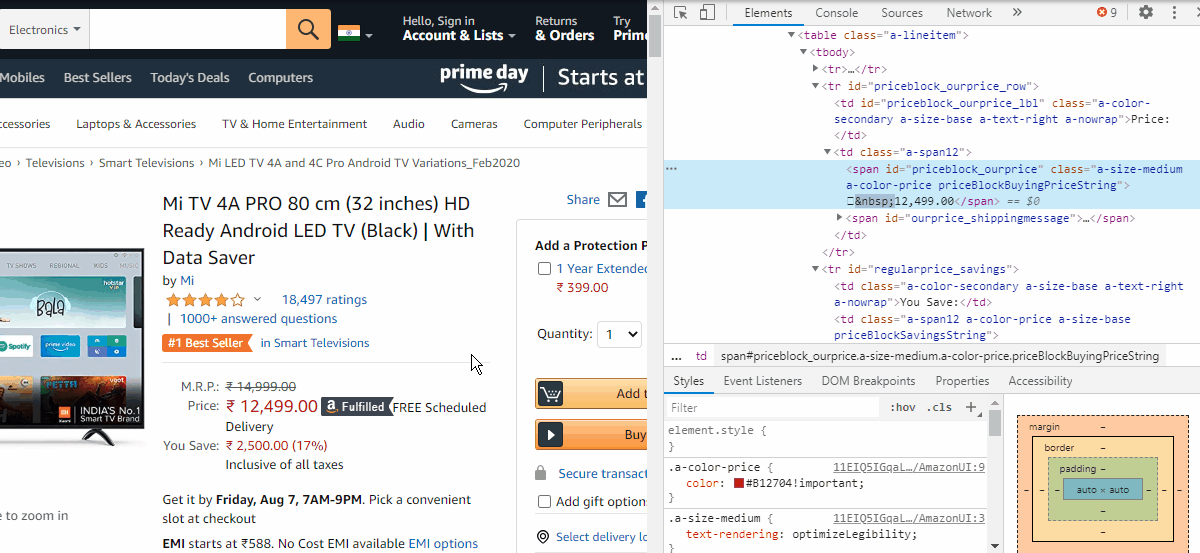The height and width of the screenshot is (553, 1200).
Task: Click the three dots beside the highlighted DOM line
Action: click(x=672, y=169)
